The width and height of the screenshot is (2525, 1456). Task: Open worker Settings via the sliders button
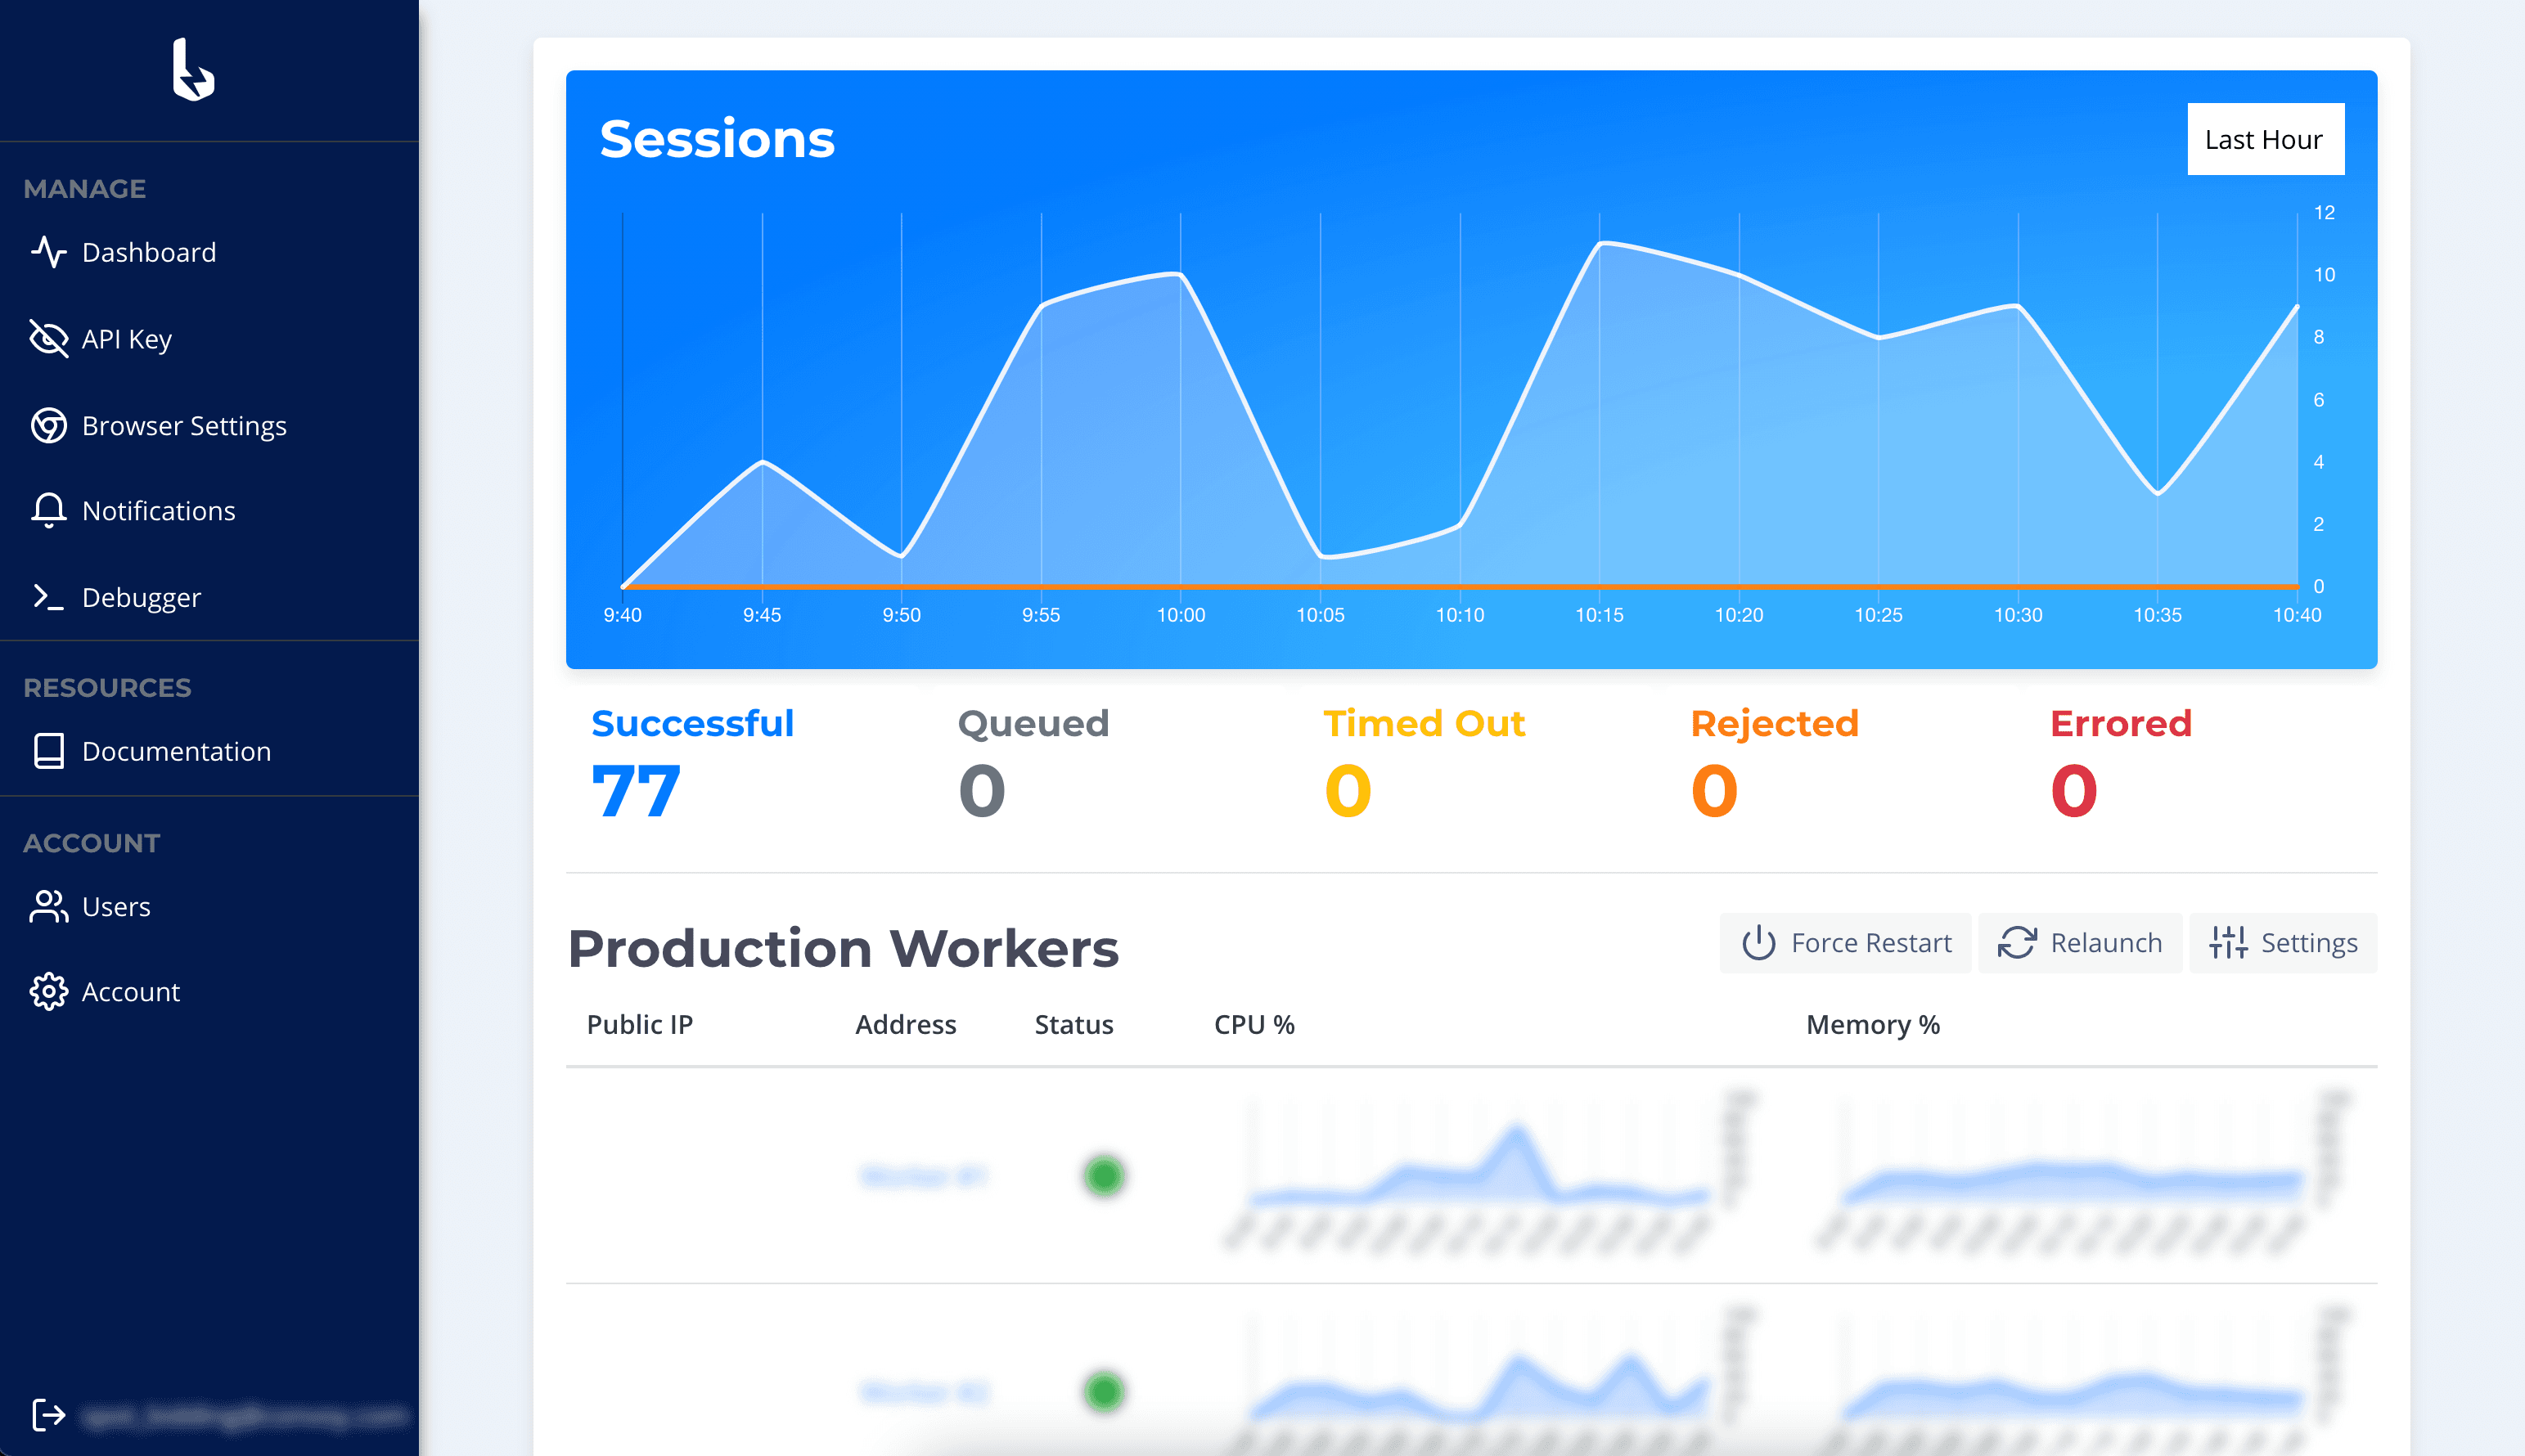click(x=2283, y=942)
